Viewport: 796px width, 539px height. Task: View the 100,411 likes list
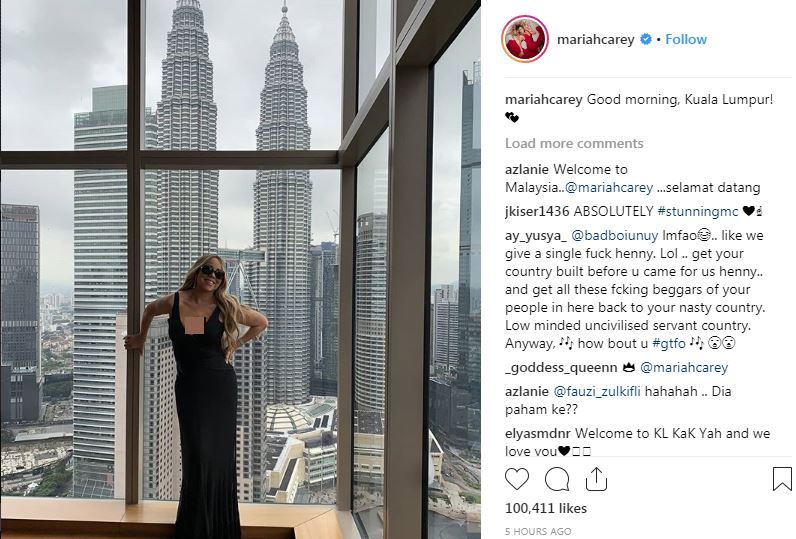pyautogui.click(x=546, y=508)
